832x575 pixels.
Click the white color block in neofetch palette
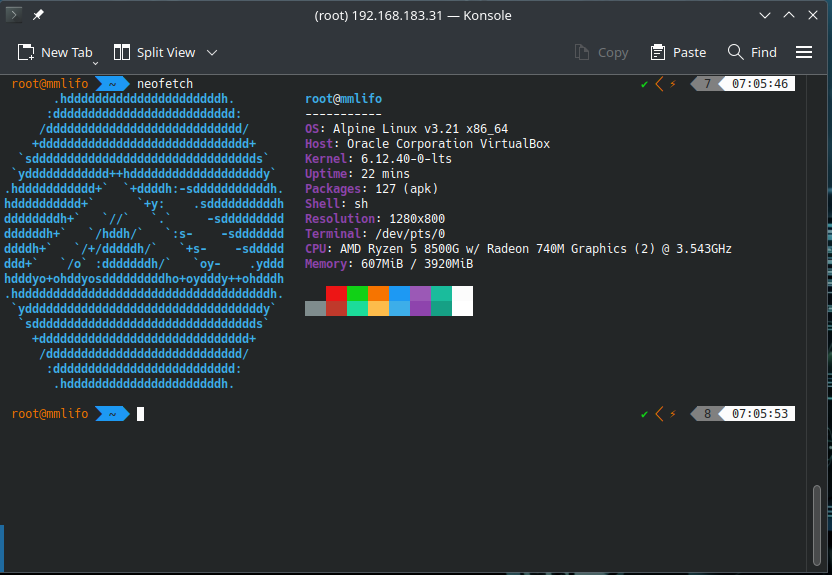click(462, 301)
